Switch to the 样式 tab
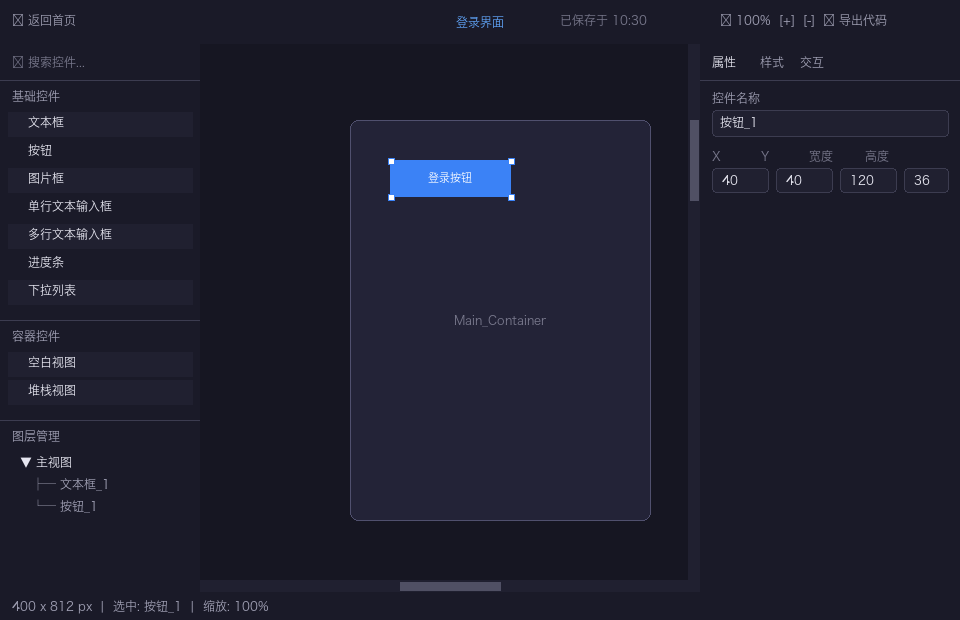The image size is (960, 620). pos(771,62)
